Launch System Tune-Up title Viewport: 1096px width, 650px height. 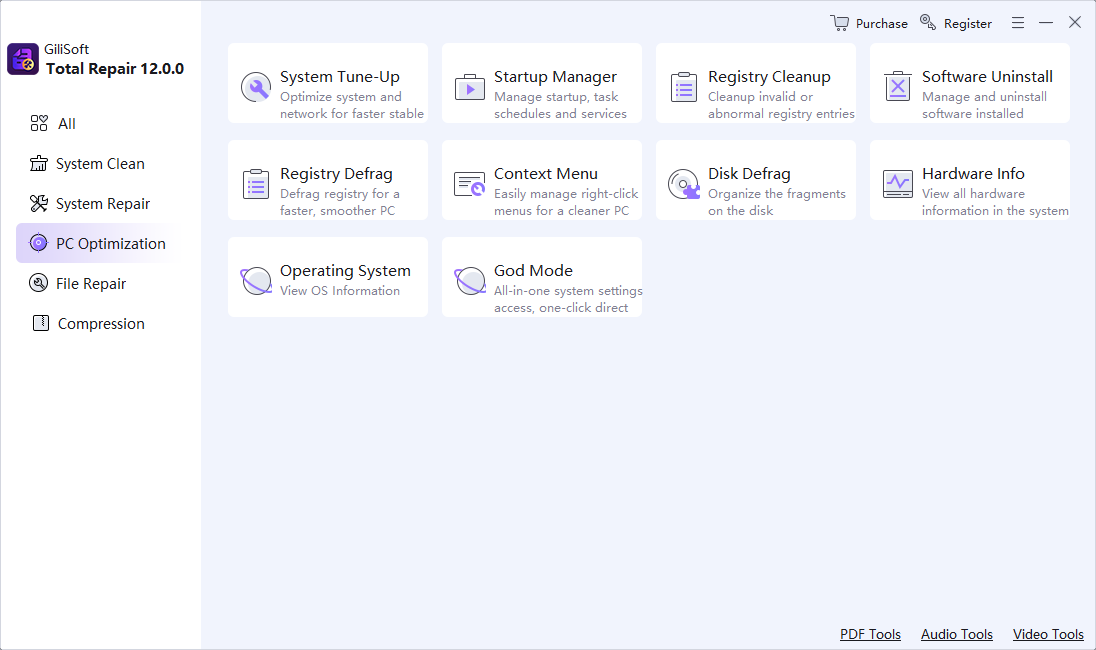tap(340, 77)
